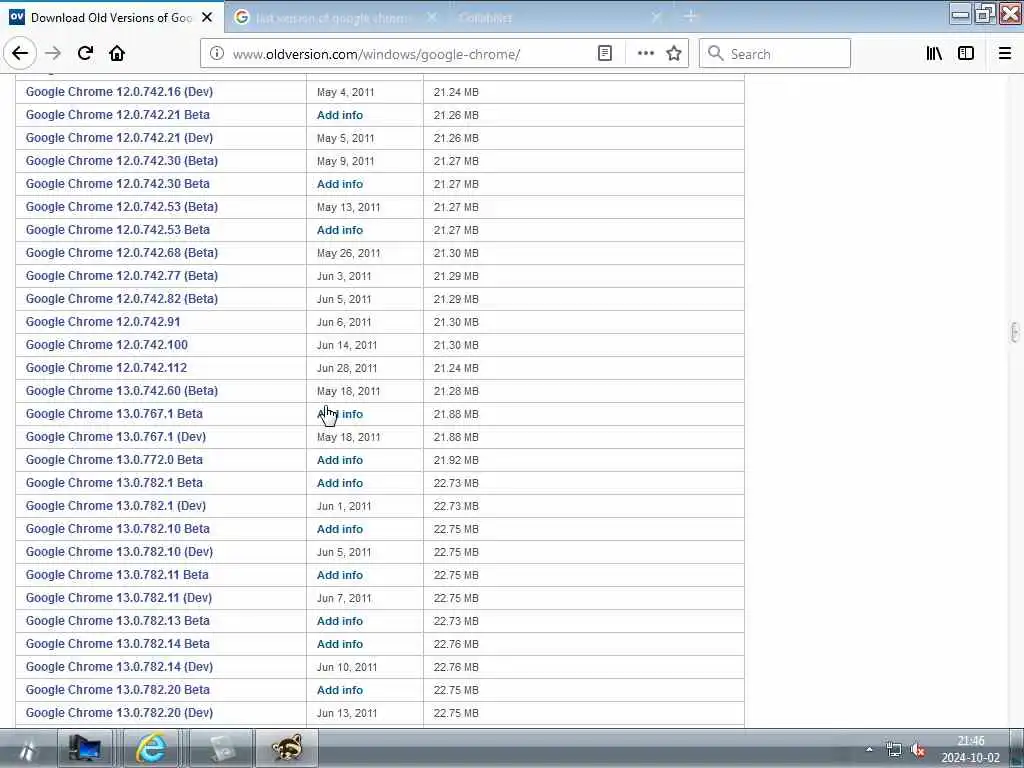Open Google Chrome 13.0.782.1 Beta link
Image resolution: width=1024 pixels, height=768 pixels.
pos(114,483)
